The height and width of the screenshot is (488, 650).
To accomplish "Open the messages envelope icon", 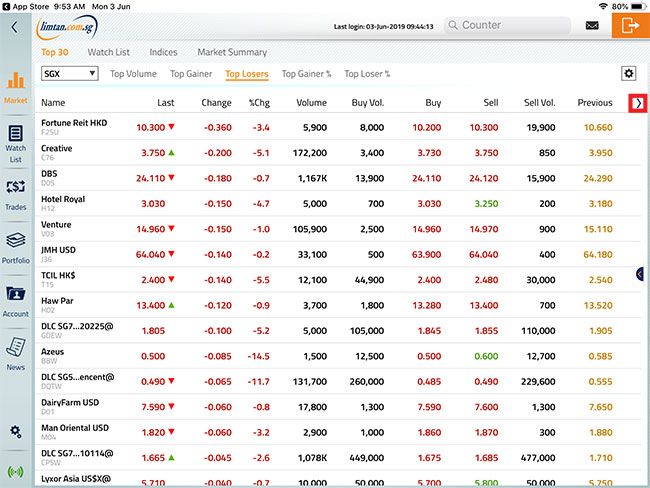I will (x=592, y=26).
